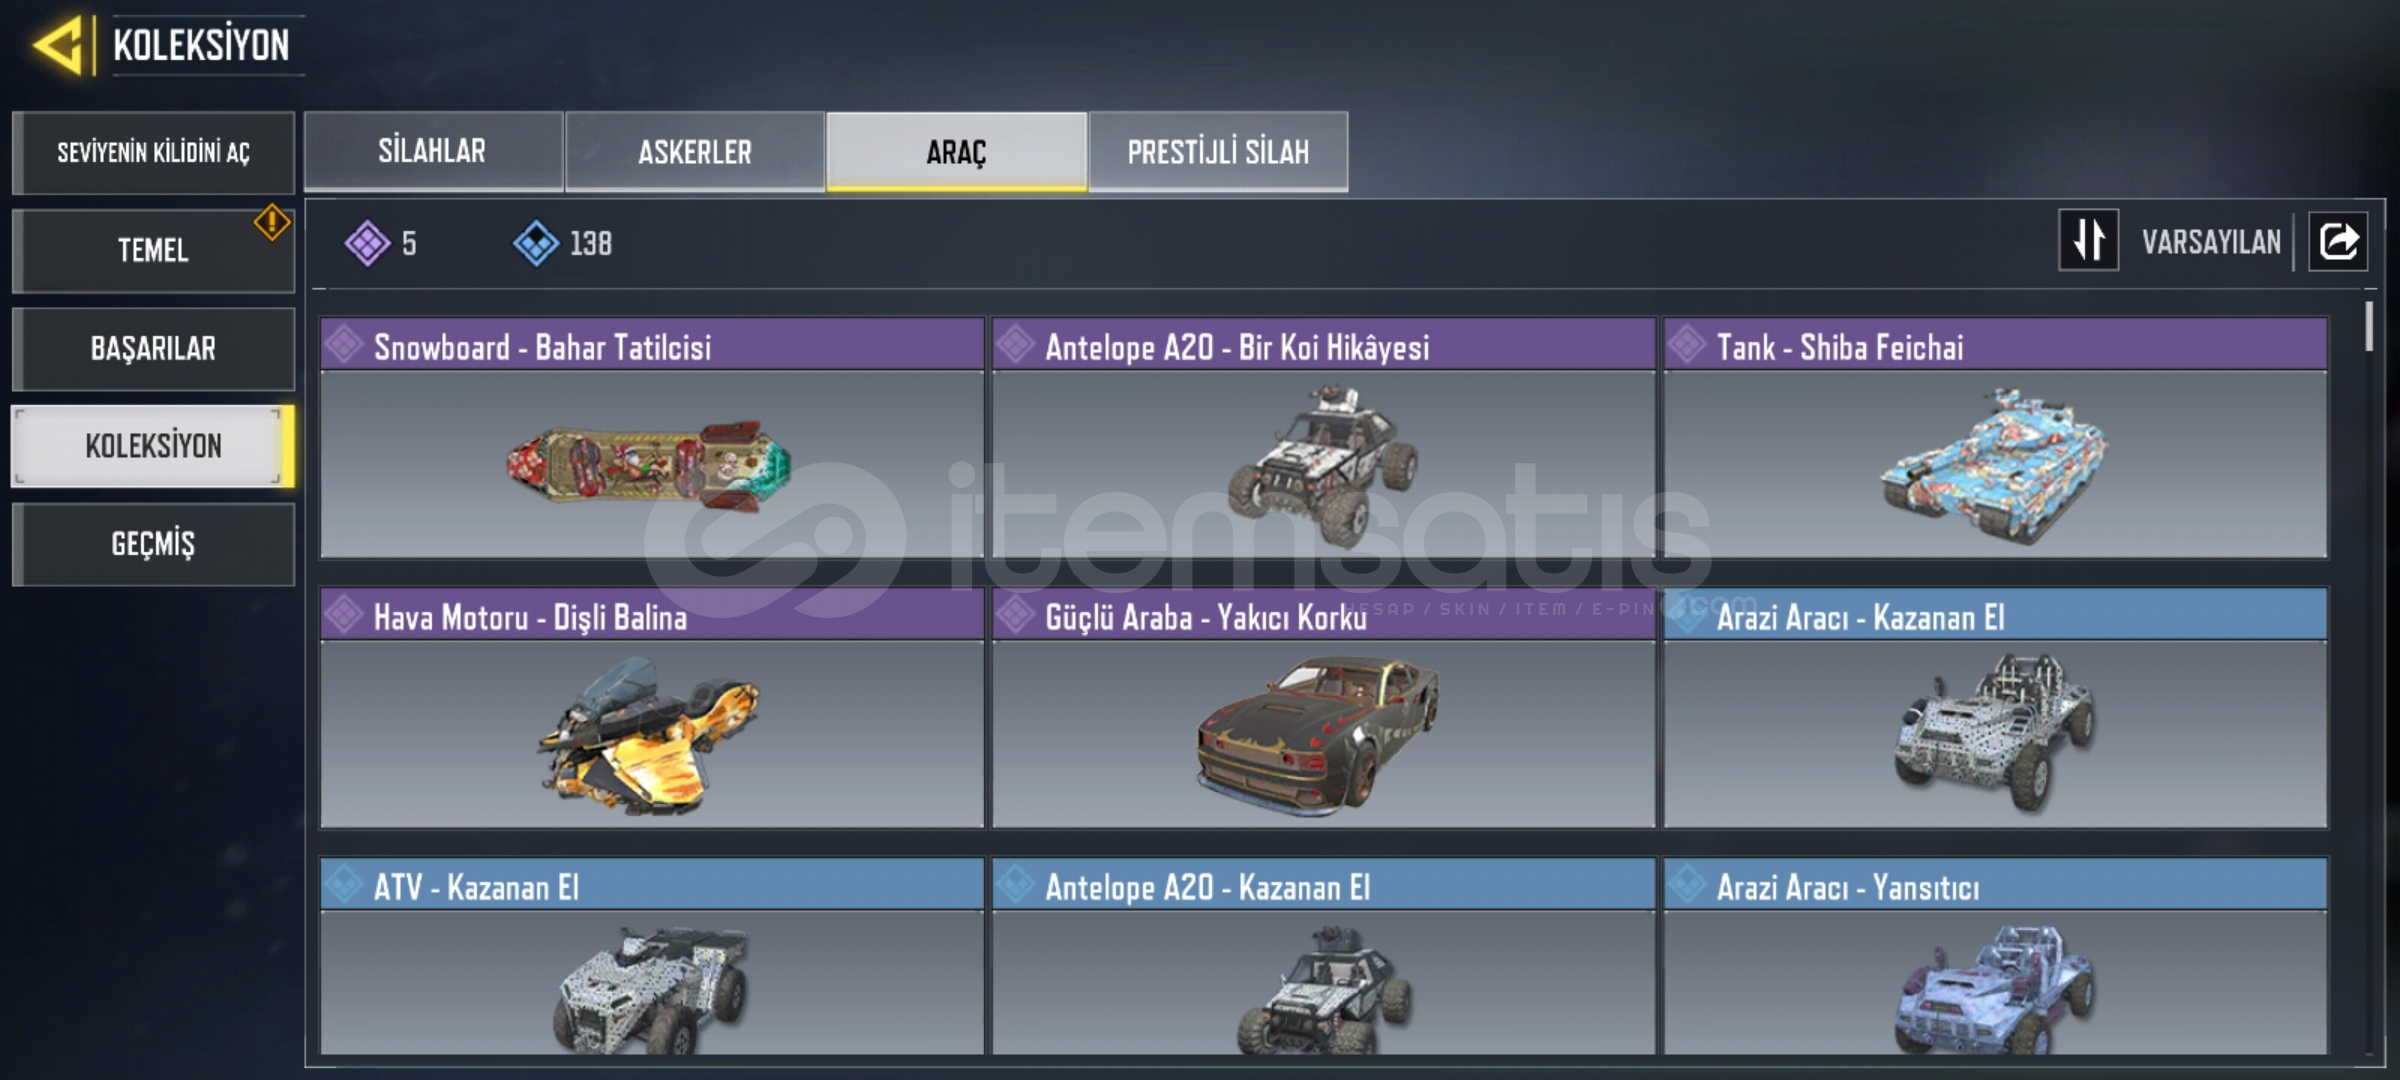This screenshot has width=2400, height=1080.
Task: Pick Hava Motoru - Dişli Balina skin
Action: (x=652, y=708)
